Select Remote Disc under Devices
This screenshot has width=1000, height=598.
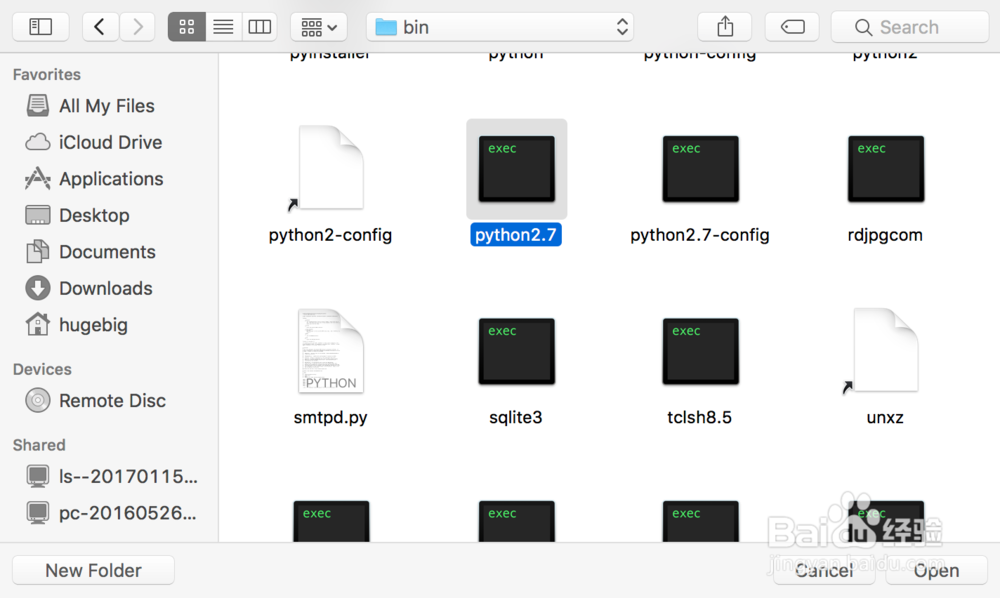point(112,400)
